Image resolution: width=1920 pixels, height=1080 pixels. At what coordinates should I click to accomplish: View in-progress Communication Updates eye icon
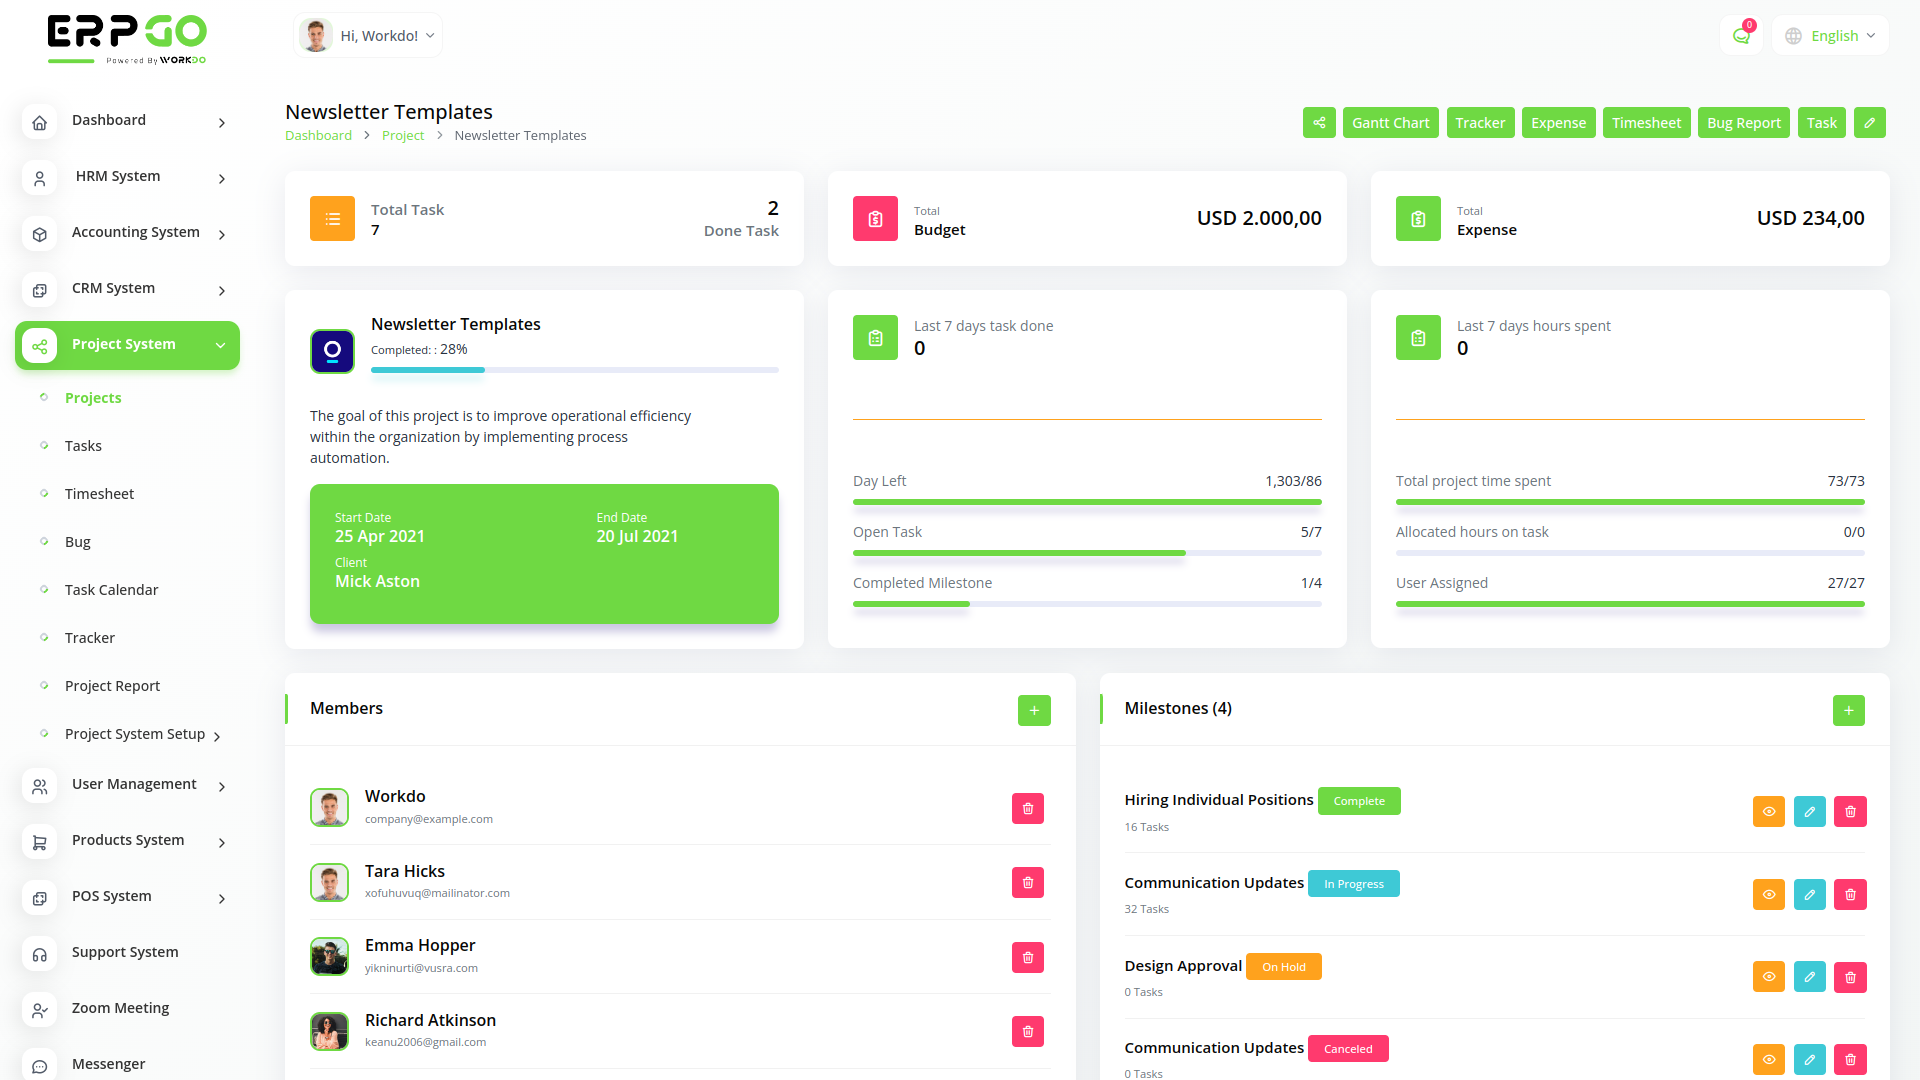pyautogui.click(x=1768, y=895)
